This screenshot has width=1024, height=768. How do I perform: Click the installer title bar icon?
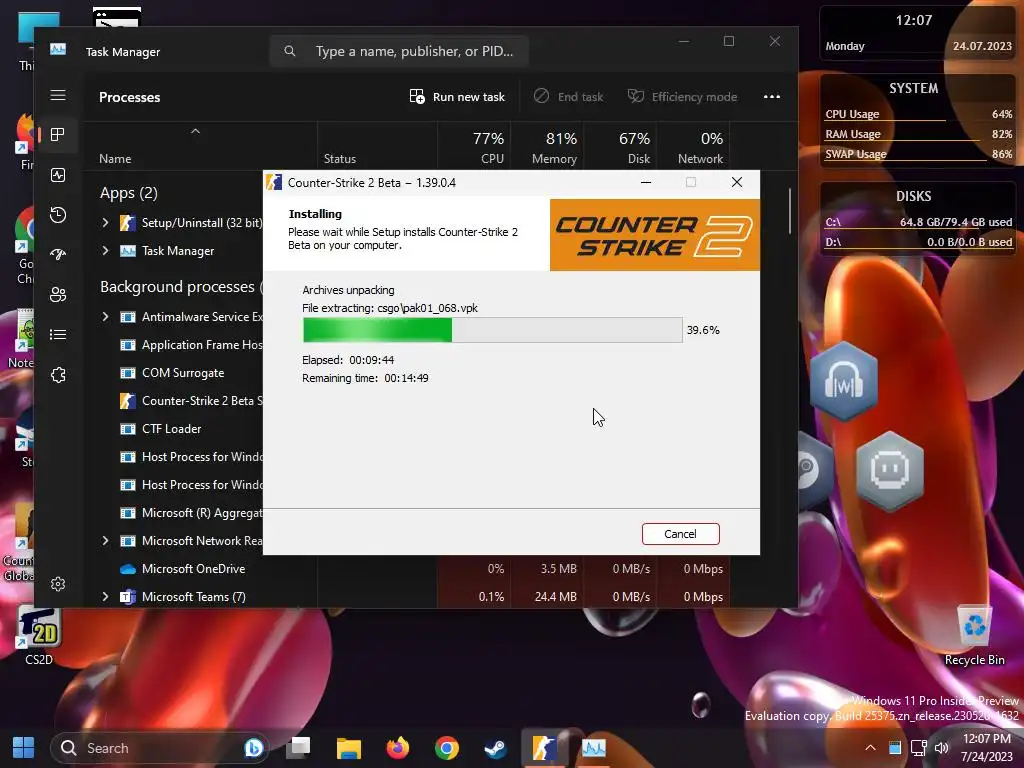(275, 182)
